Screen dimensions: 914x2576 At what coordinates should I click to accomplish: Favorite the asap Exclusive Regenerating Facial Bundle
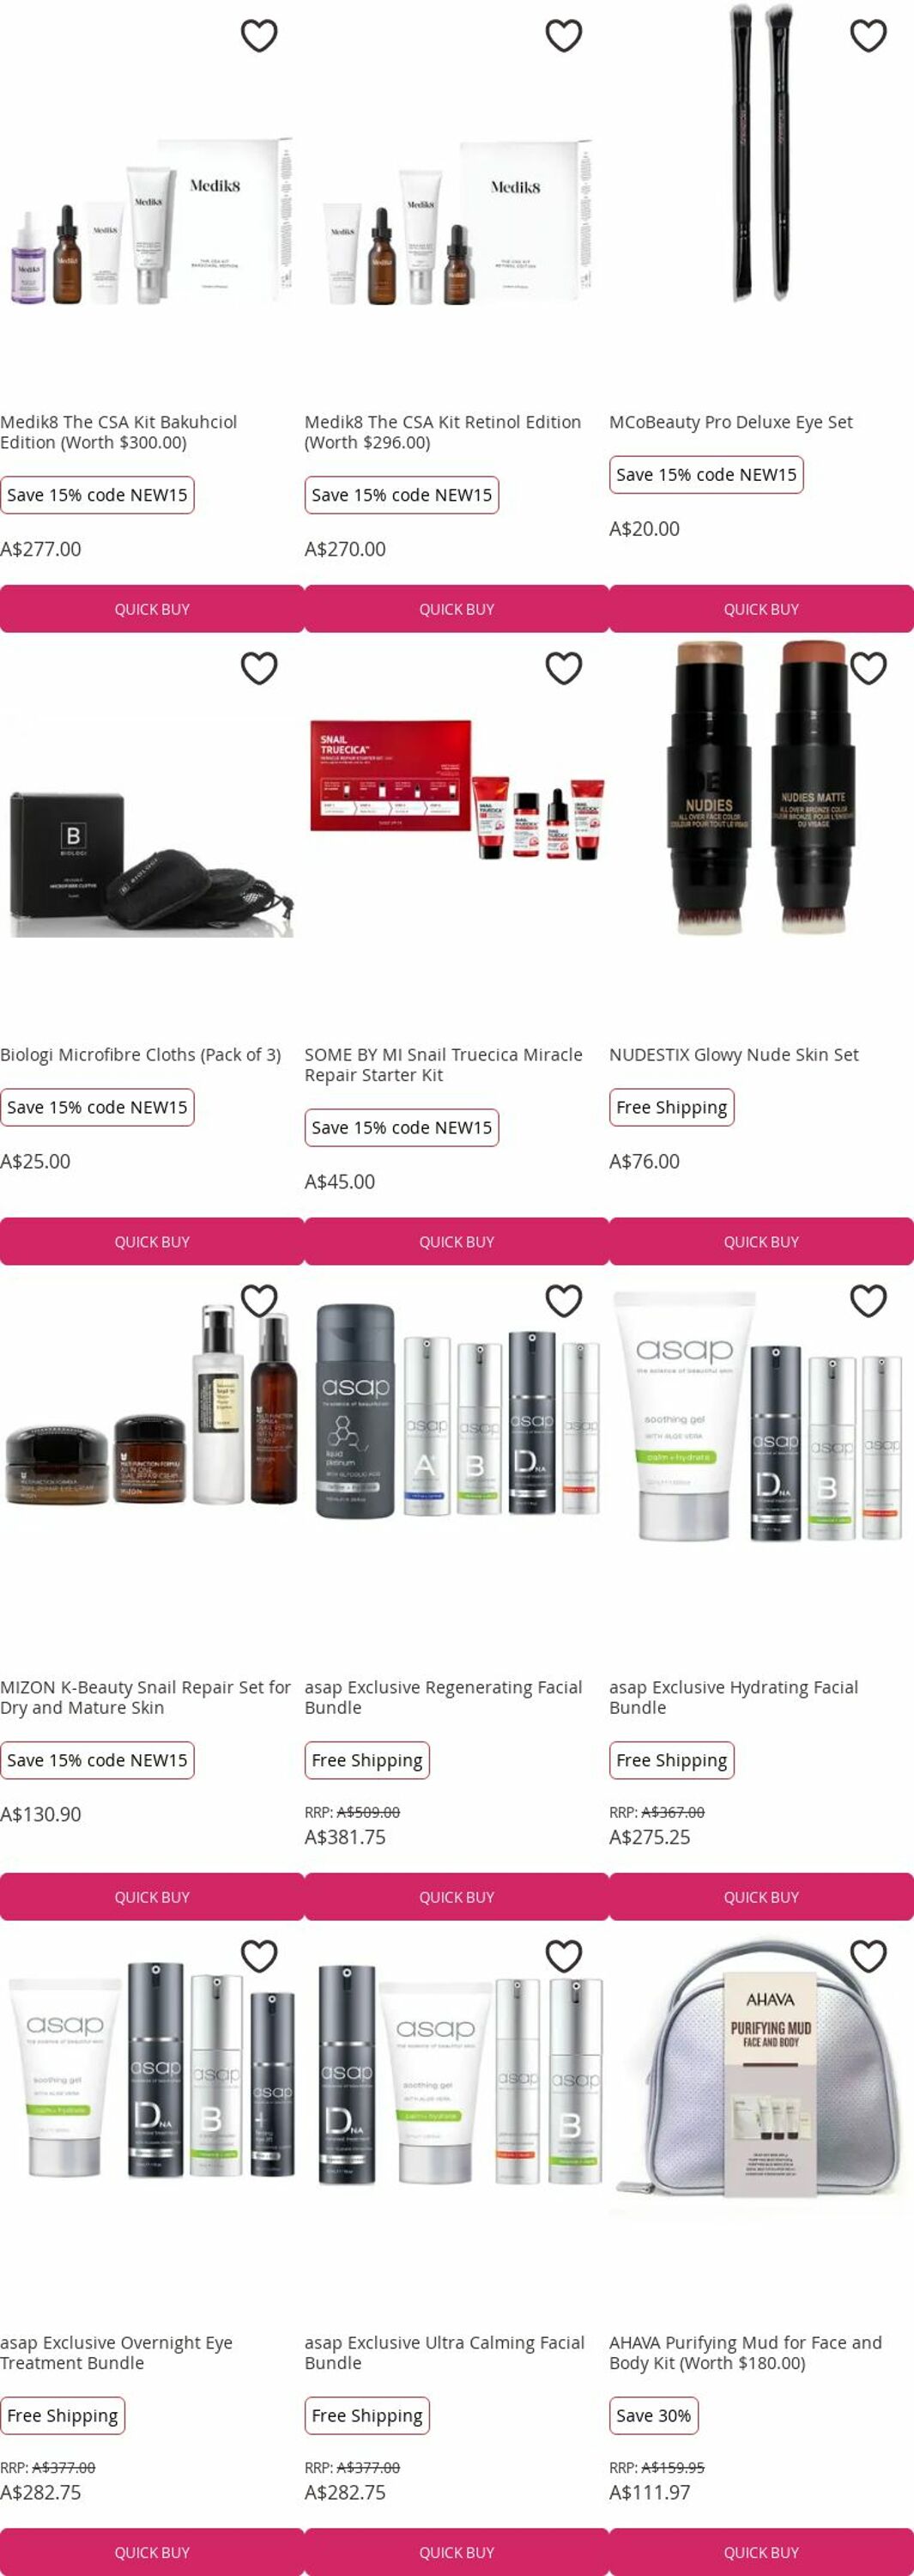coord(564,1301)
